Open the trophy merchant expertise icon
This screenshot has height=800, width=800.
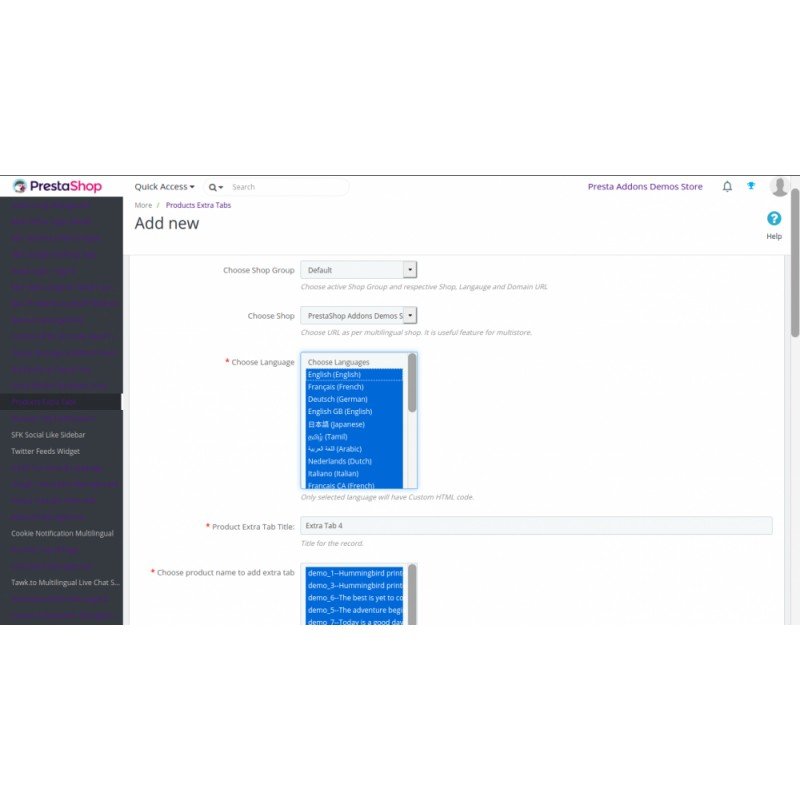[751, 186]
